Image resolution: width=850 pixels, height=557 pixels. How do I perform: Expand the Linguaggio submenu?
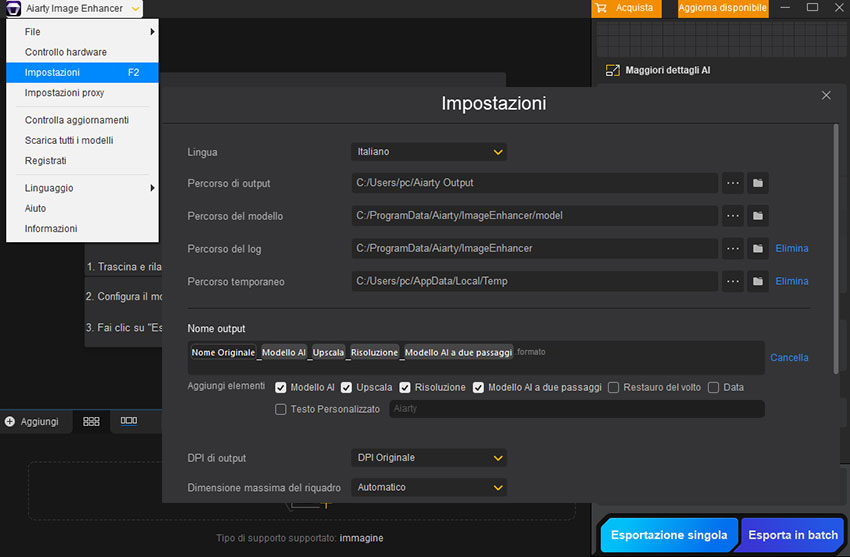(82, 188)
